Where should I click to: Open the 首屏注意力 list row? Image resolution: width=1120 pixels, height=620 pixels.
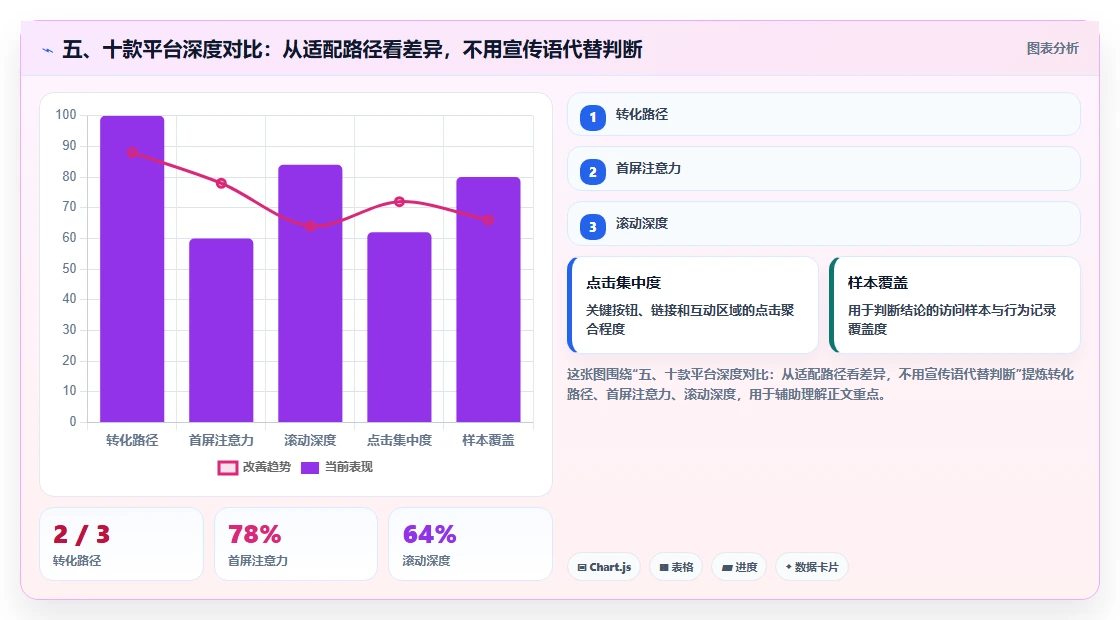click(x=824, y=169)
